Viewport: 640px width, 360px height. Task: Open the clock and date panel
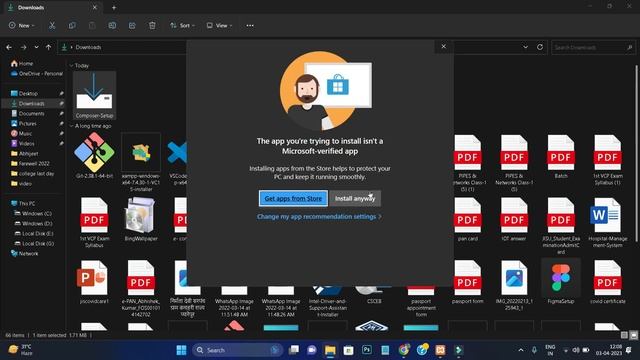click(609, 350)
